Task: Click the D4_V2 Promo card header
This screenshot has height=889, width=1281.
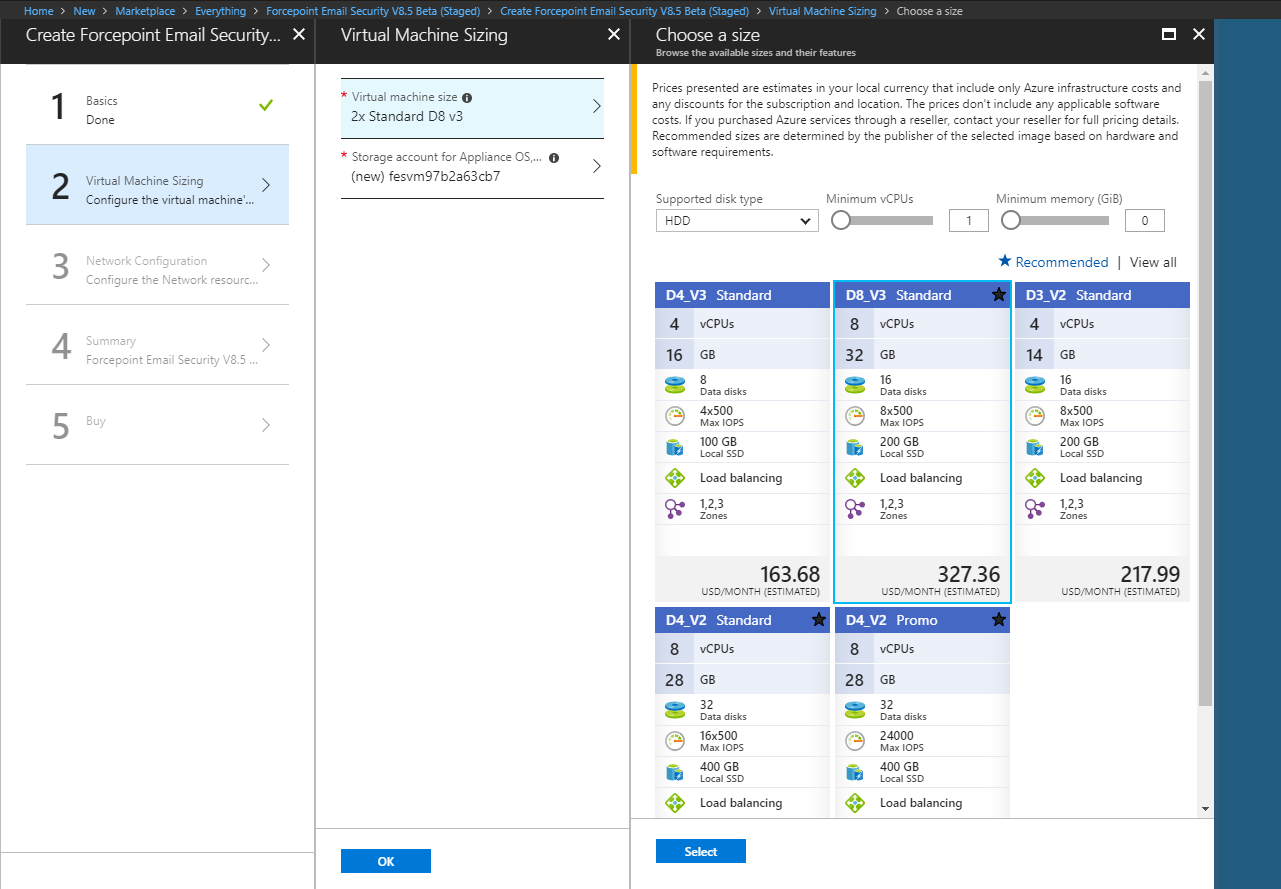Action: [x=922, y=620]
